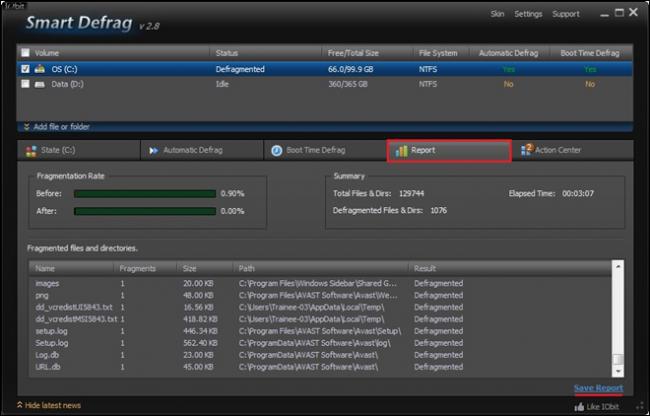Click the bar chart Report icon
The width and height of the screenshot is (650, 416).
point(401,151)
